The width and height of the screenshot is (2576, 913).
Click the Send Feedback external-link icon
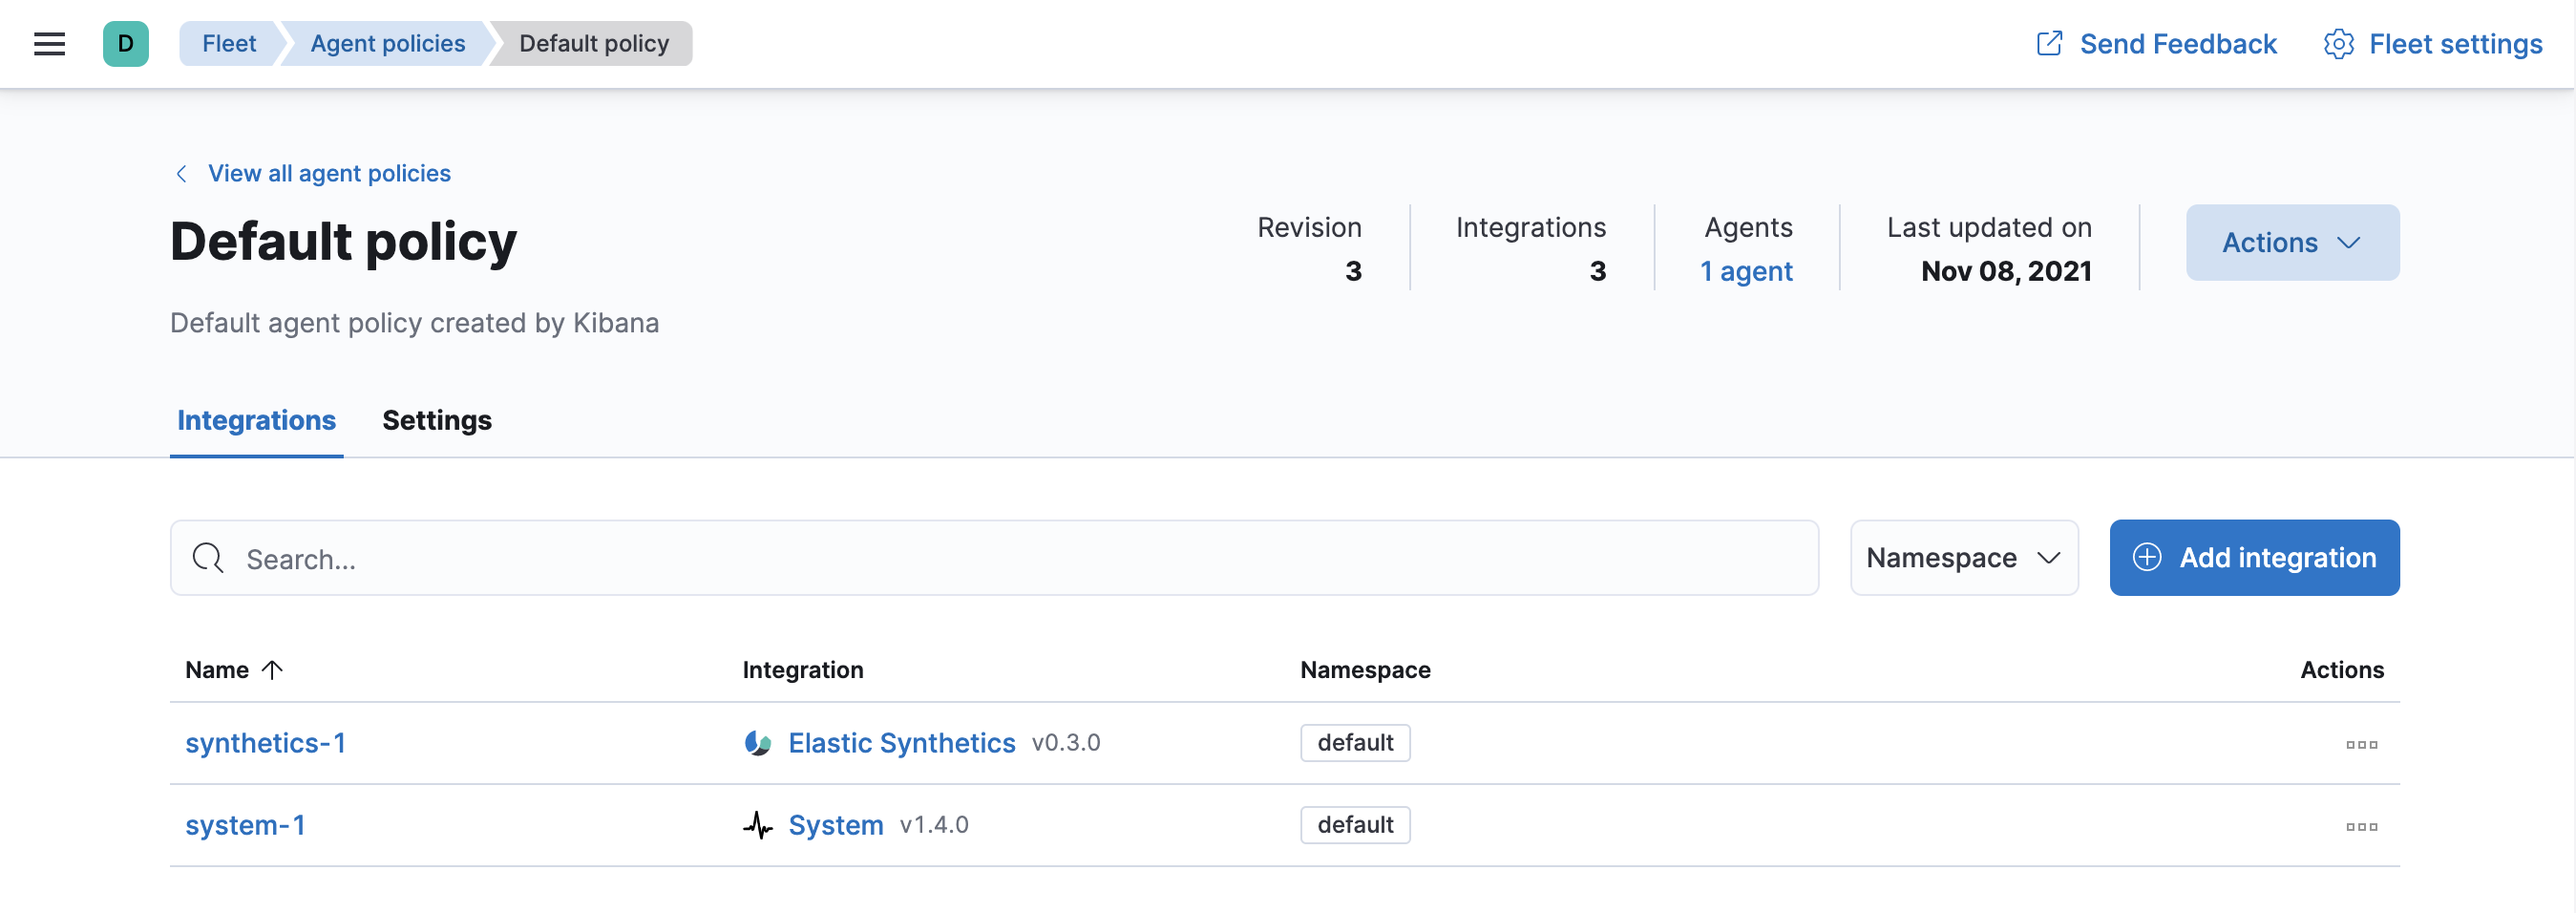pos(2051,43)
